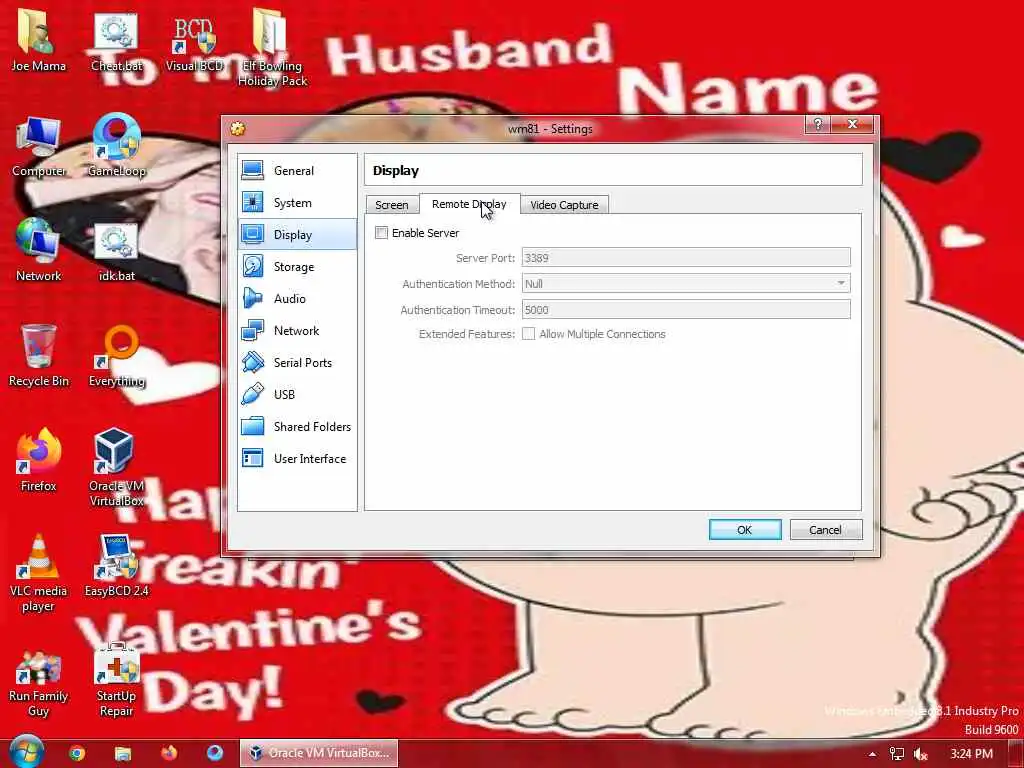
Task: Open the Network settings category
Action: pyautogui.click(x=297, y=330)
